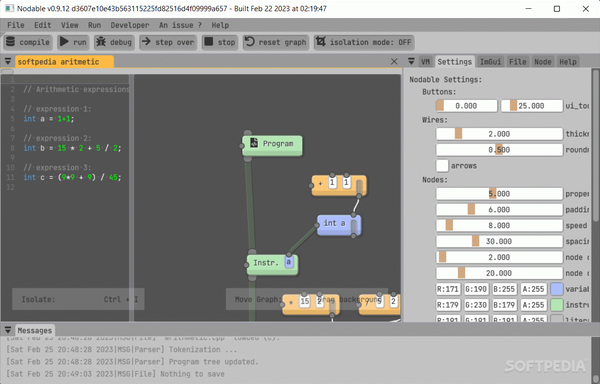Close the softpedia aritmetic tab

pyautogui.click(x=394, y=62)
